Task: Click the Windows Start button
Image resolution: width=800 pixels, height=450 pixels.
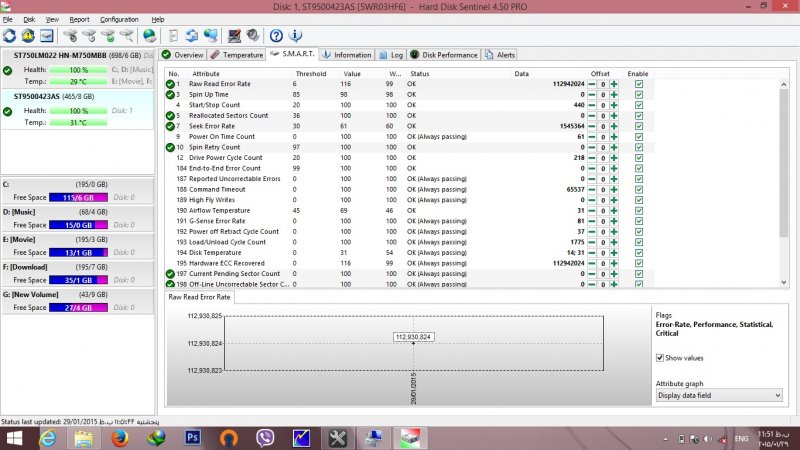Action: click(14, 438)
